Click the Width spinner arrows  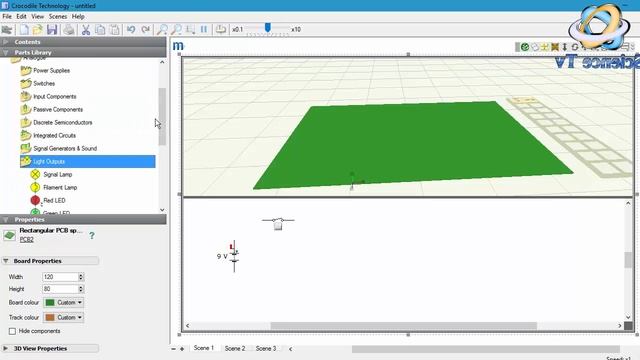[81, 277]
